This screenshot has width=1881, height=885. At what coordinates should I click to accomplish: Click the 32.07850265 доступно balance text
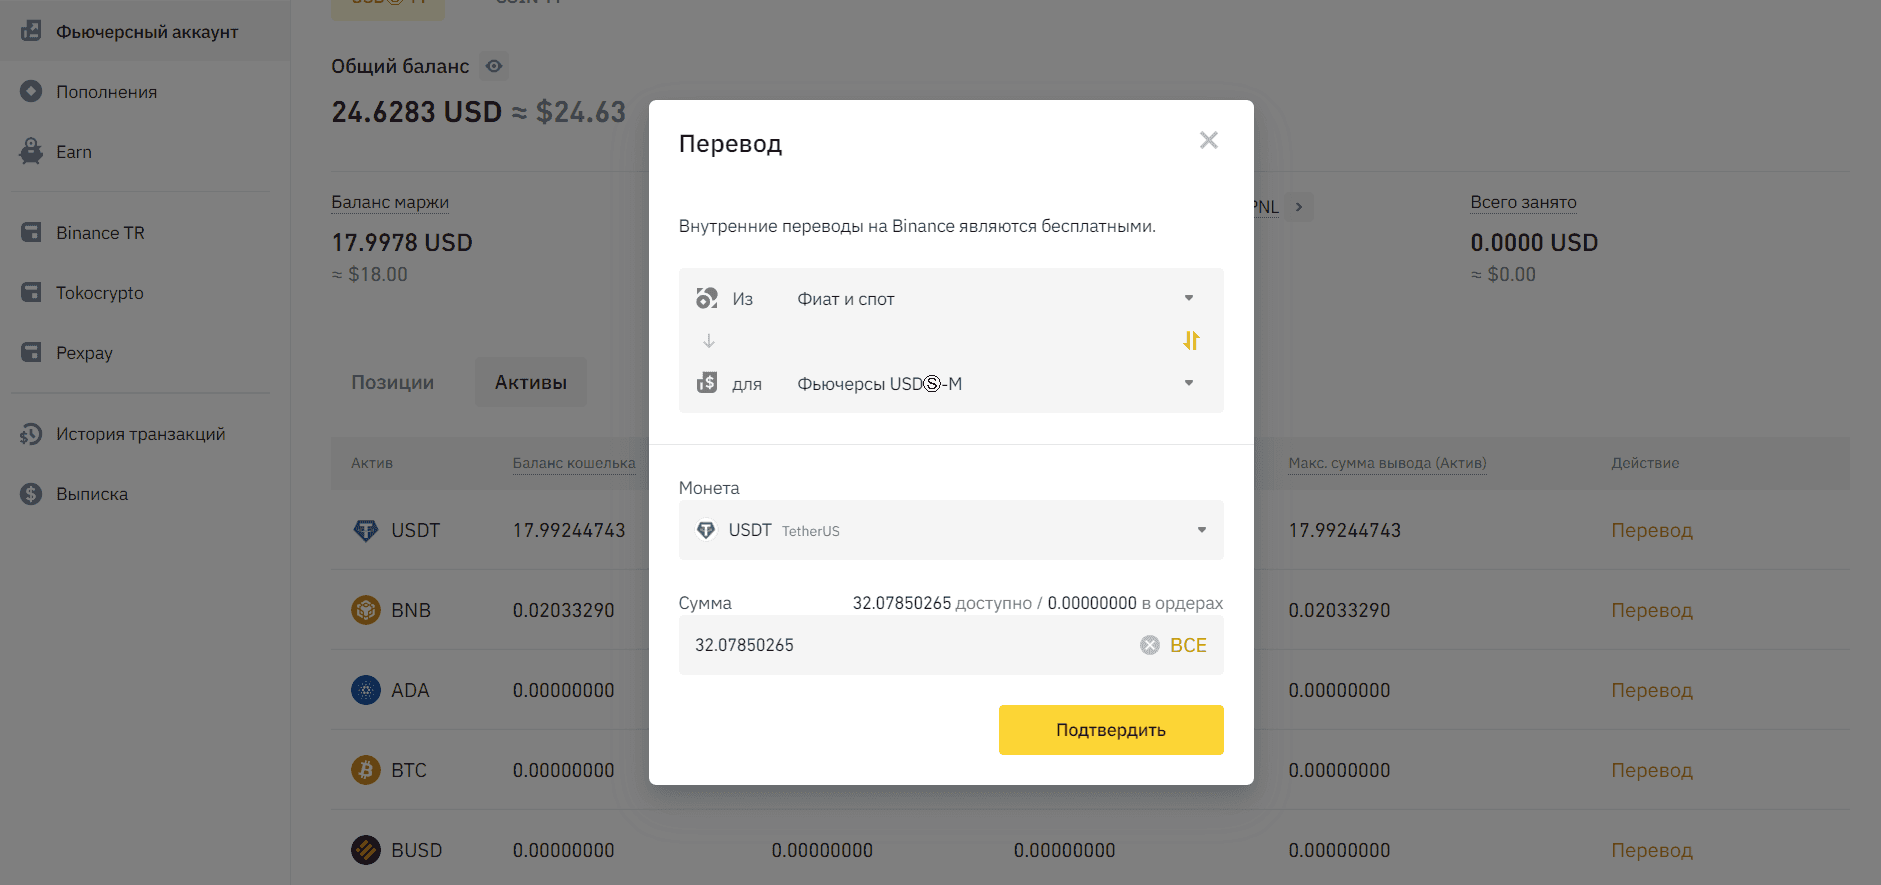942,603
